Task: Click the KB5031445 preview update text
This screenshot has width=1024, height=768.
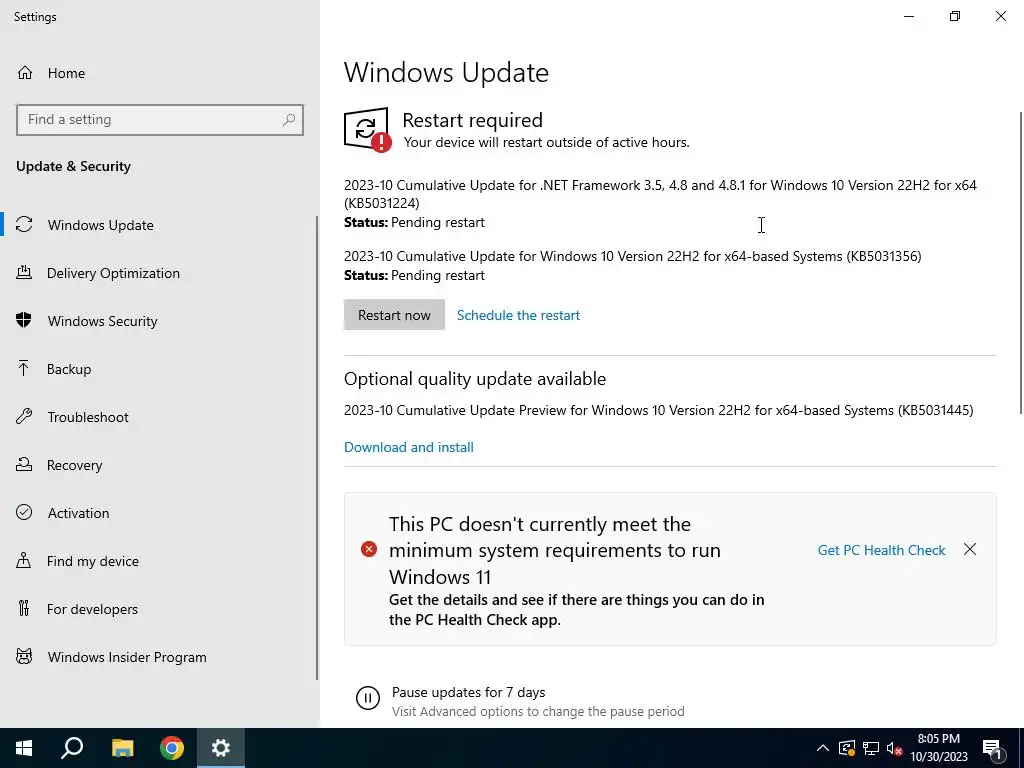Action: click(658, 410)
